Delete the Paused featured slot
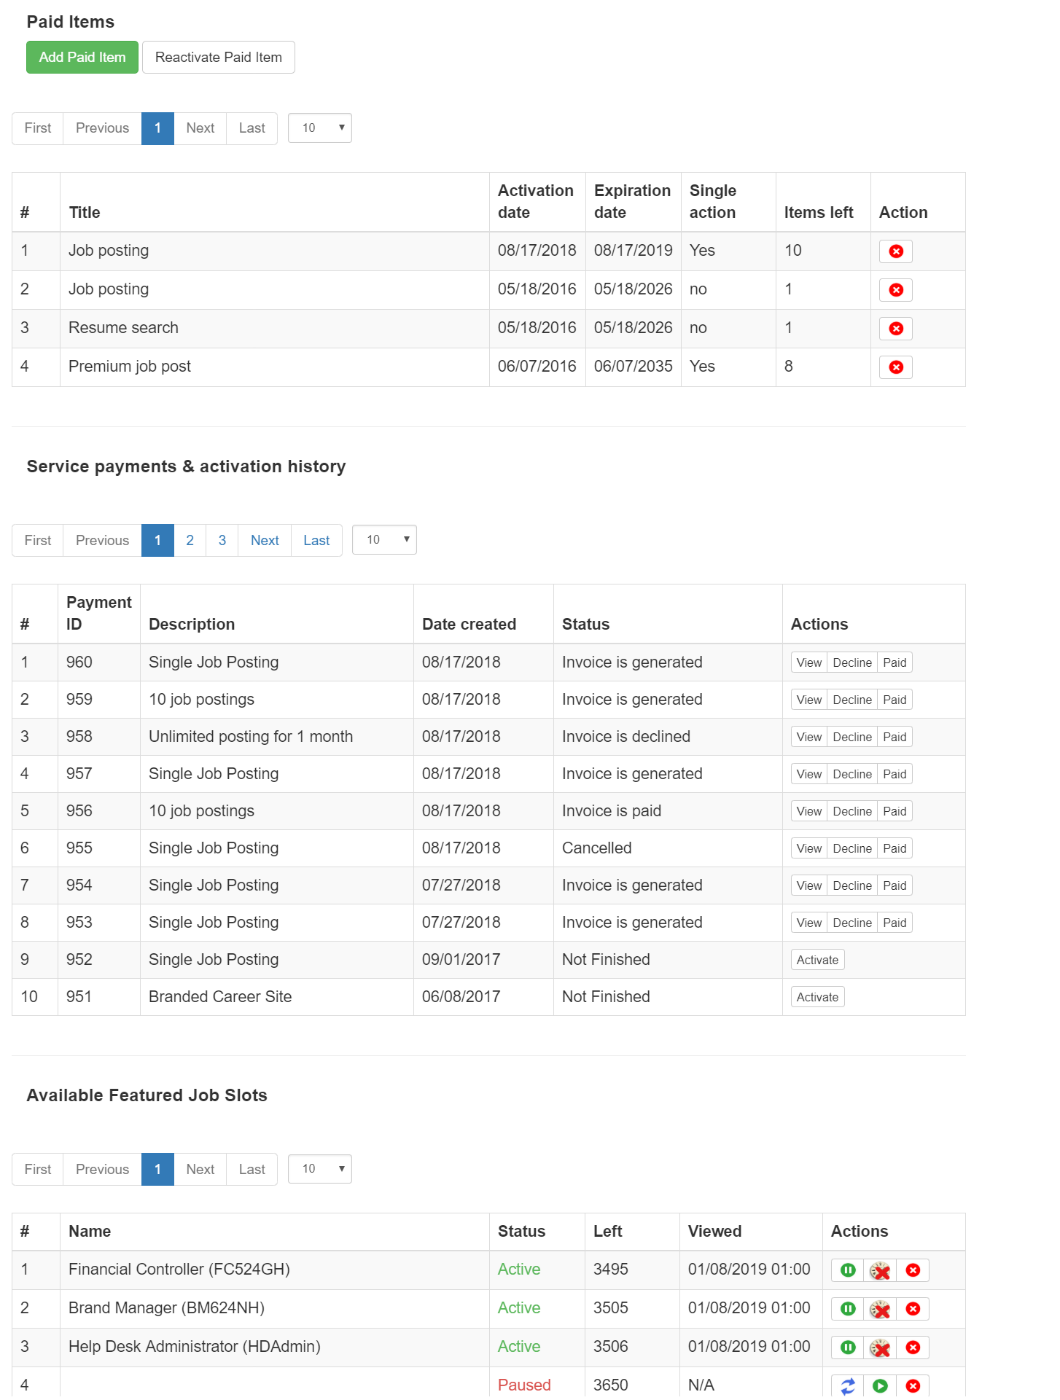Viewport: 1060px width, 1400px height. tap(913, 1386)
